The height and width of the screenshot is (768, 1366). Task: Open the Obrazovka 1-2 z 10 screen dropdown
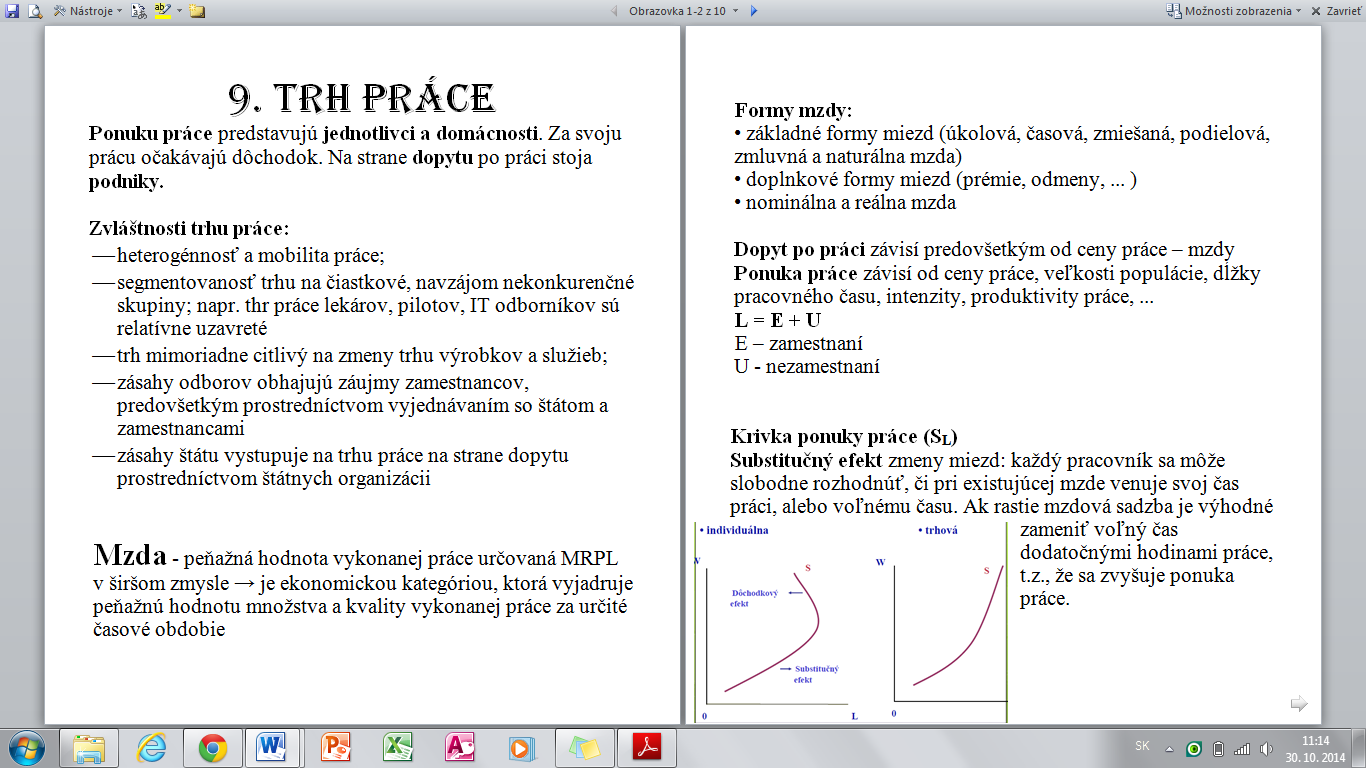coord(683,11)
